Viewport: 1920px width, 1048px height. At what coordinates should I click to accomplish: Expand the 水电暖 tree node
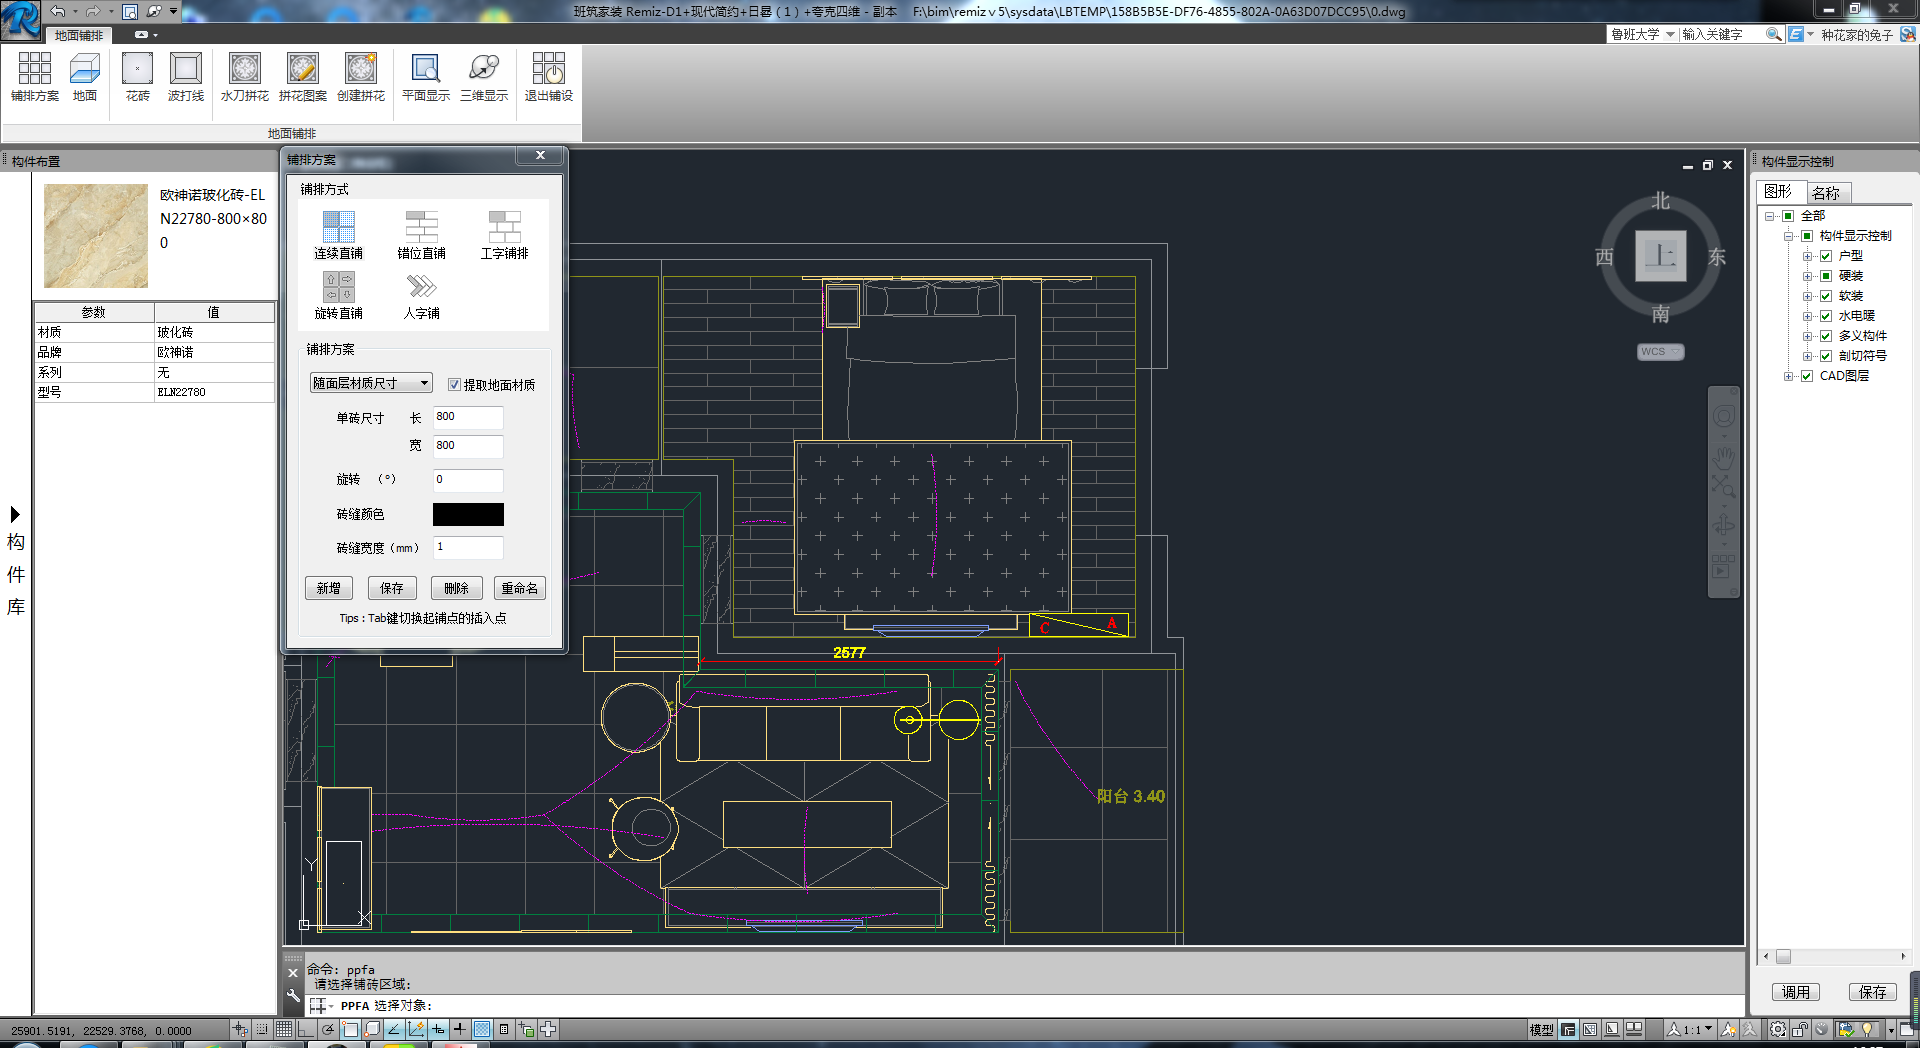[1807, 316]
